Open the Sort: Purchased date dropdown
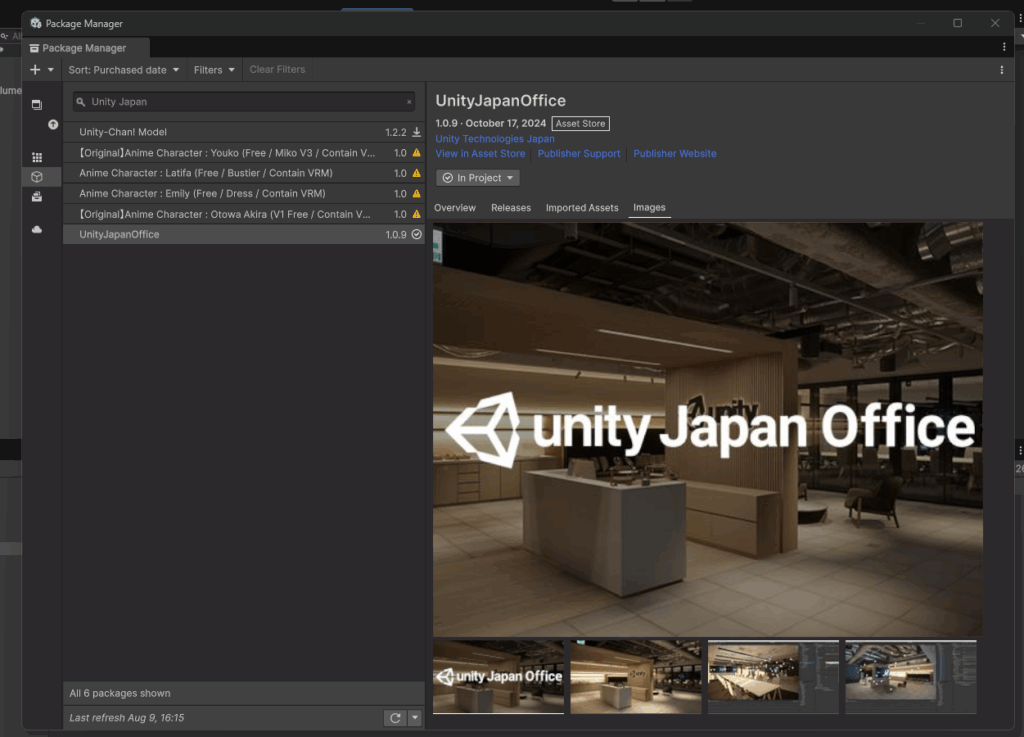The image size is (1024, 737). tap(123, 70)
